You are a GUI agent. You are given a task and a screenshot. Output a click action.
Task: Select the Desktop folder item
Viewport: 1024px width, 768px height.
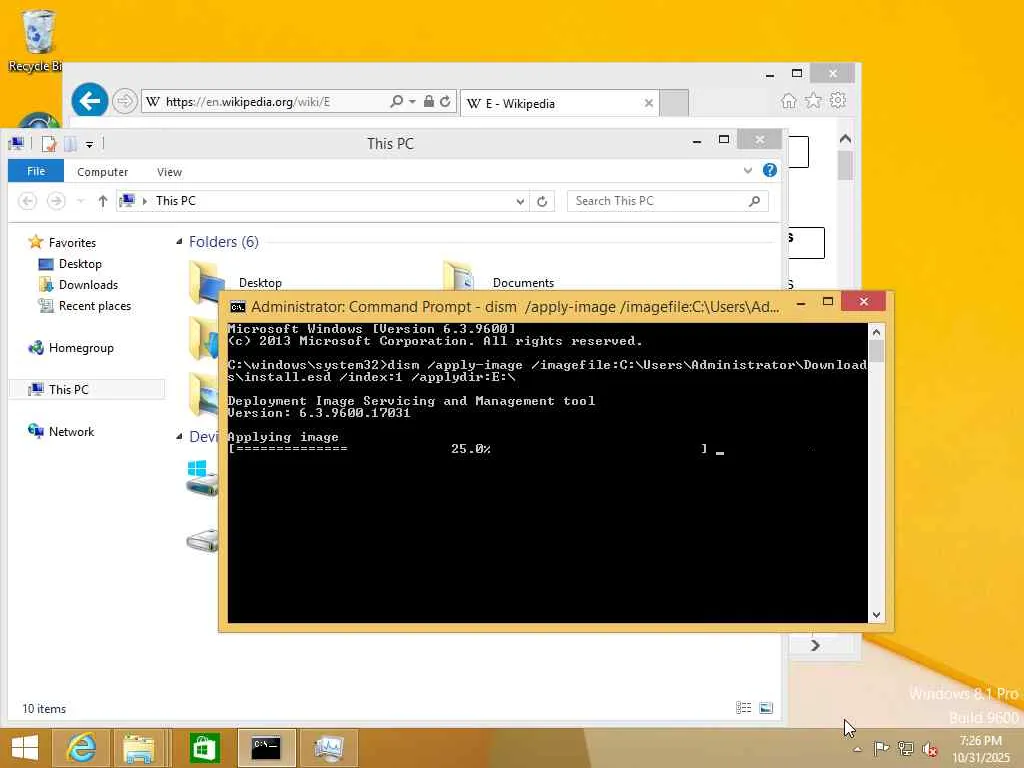[235, 282]
